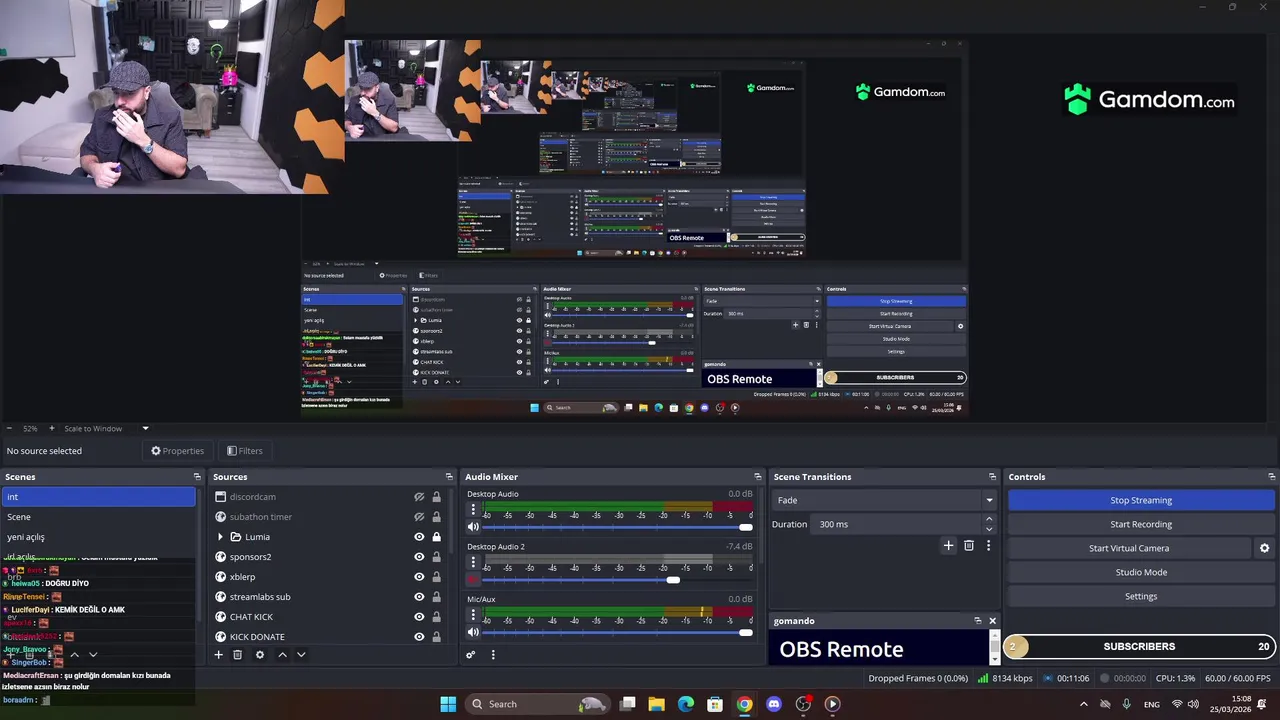Click Stop Streaming
Image resolution: width=1280 pixels, height=720 pixels.
pyautogui.click(x=1141, y=500)
